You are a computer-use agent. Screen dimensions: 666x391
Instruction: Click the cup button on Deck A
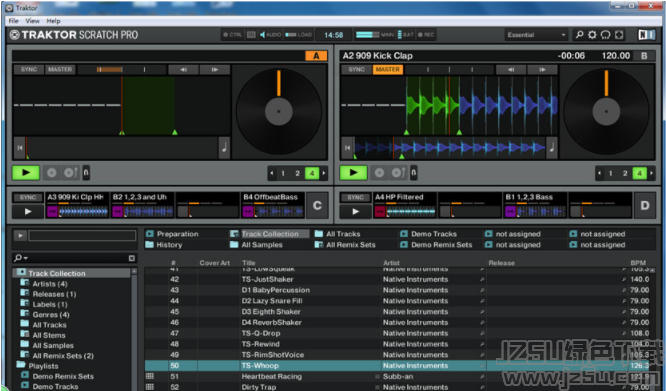coord(70,173)
